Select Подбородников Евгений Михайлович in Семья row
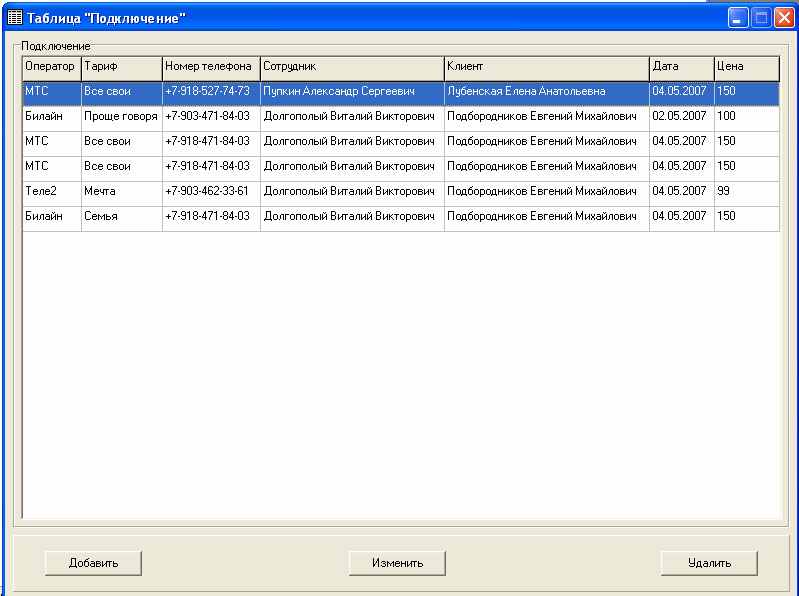This screenshot has height=596, width=799. click(547, 219)
